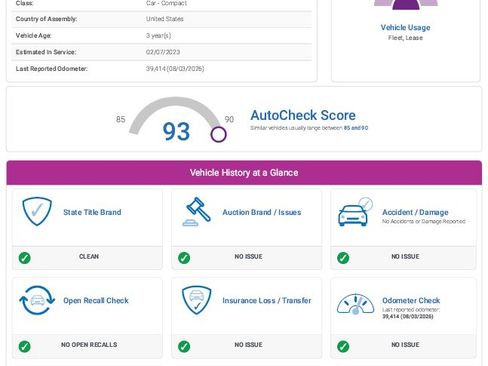
Task: Click the State Title Brand shield icon
Action: point(37,211)
